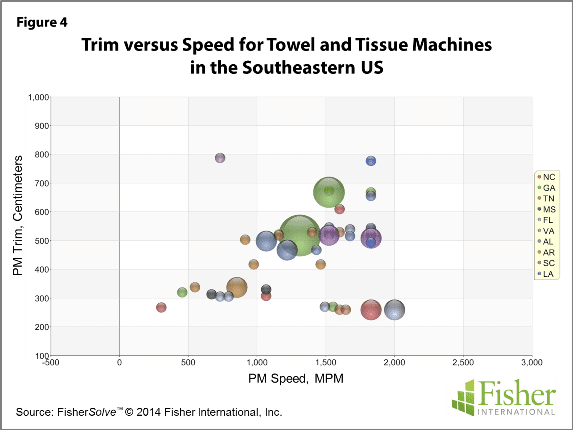The width and height of the screenshot is (573, 430).
Task: Click the red bubble near 300 MPM
Action: (161, 308)
